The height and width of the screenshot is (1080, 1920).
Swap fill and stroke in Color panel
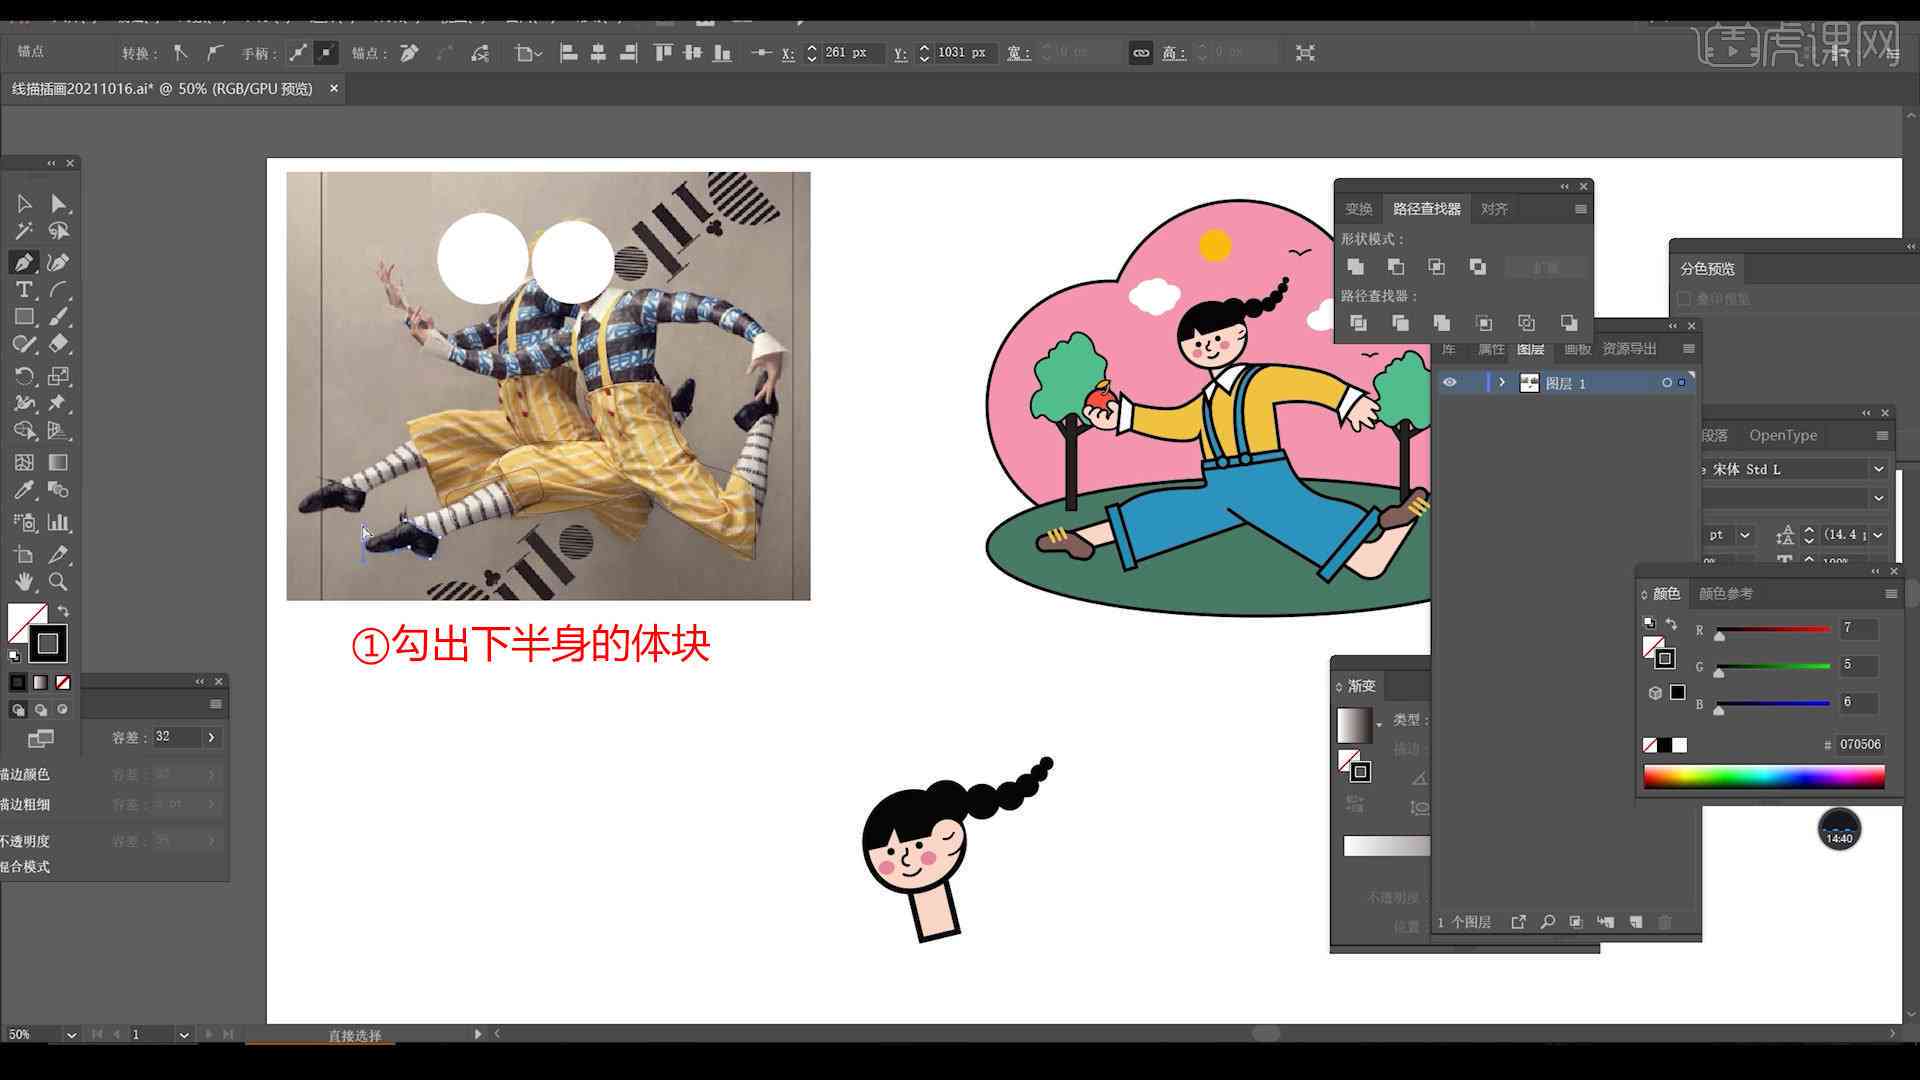(x=1671, y=624)
